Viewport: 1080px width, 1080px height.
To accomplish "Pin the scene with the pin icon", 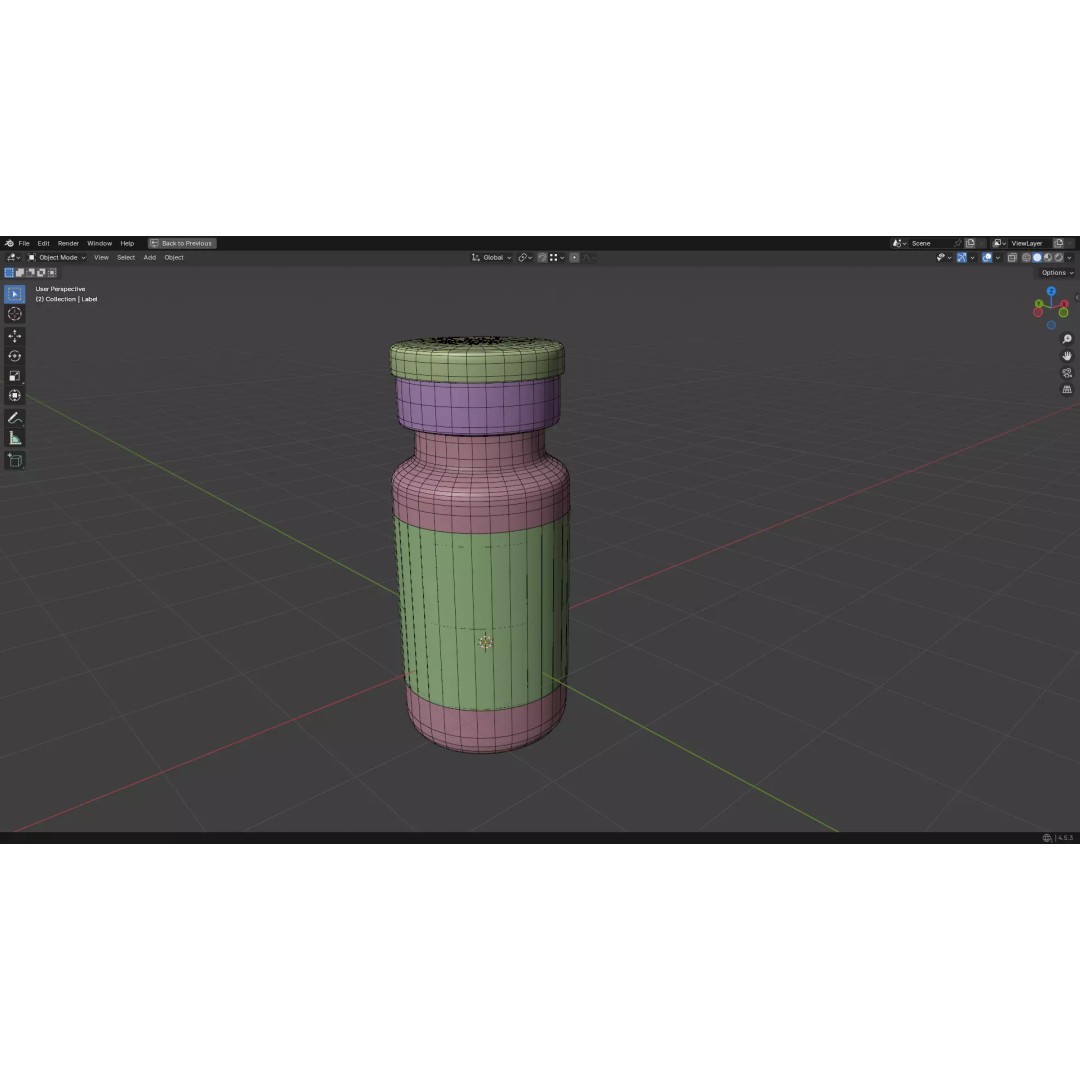I will coord(958,243).
